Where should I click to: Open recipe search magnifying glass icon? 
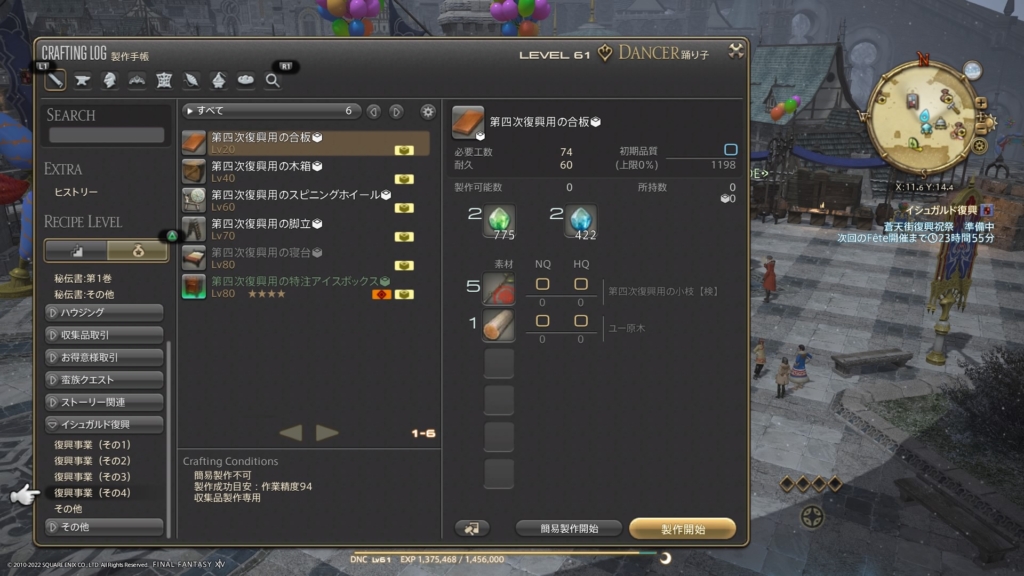click(x=273, y=80)
